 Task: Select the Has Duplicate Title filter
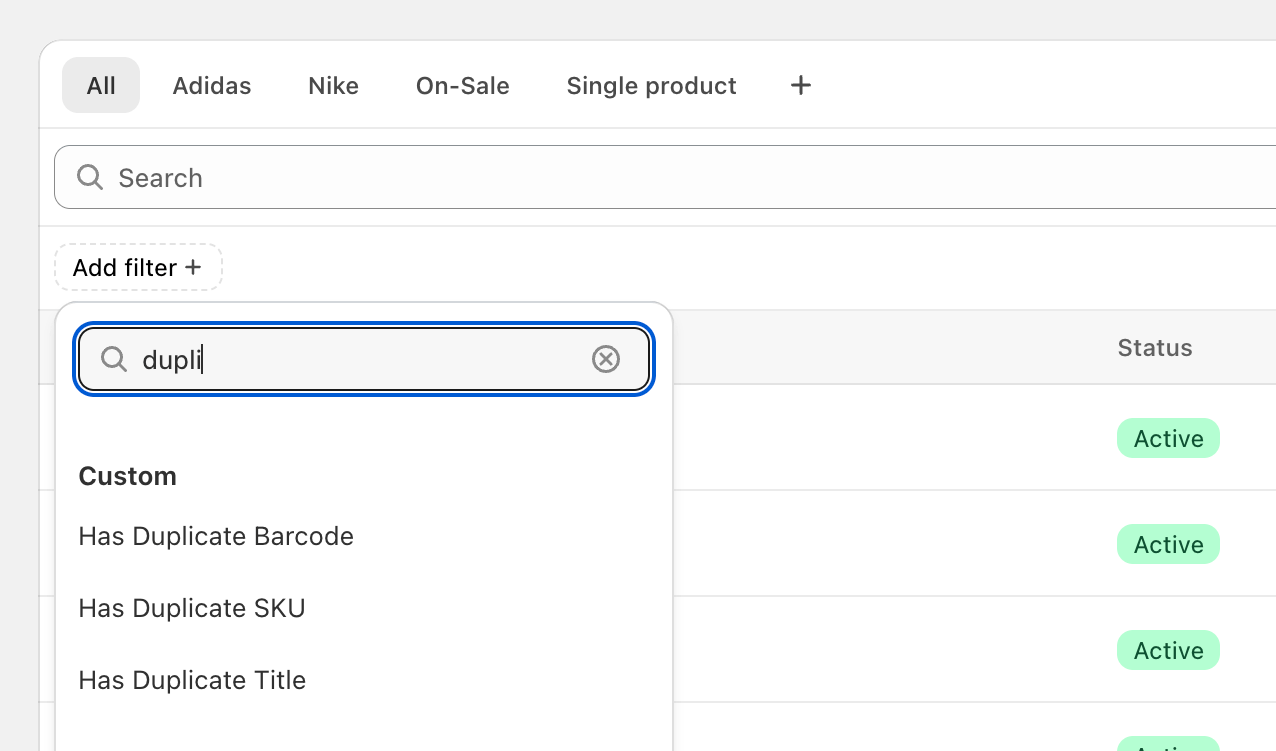[x=192, y=680]
